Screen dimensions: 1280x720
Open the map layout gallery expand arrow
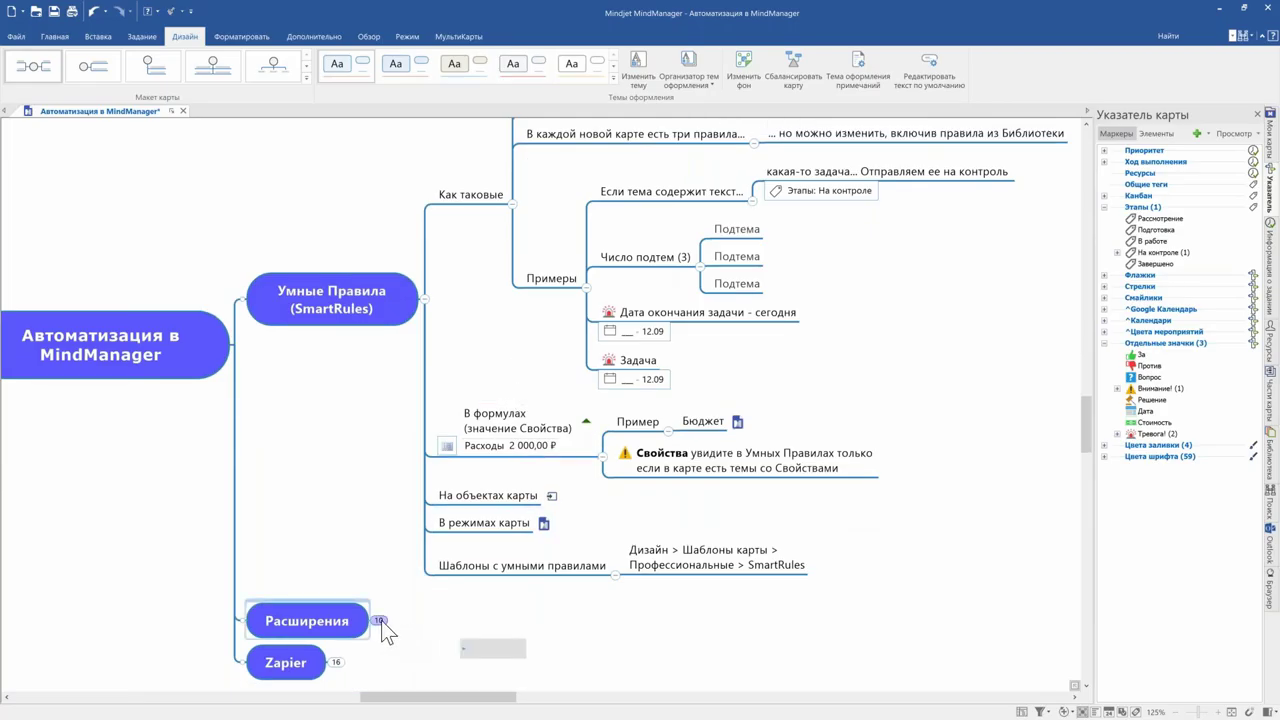[x=306, y=77]
